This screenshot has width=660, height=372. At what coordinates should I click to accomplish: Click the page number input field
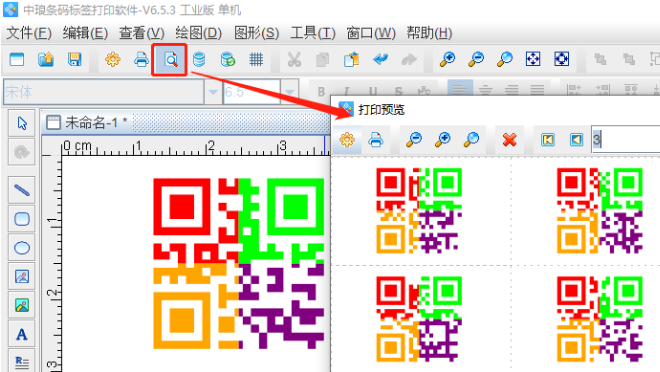[x=625, y=139]
